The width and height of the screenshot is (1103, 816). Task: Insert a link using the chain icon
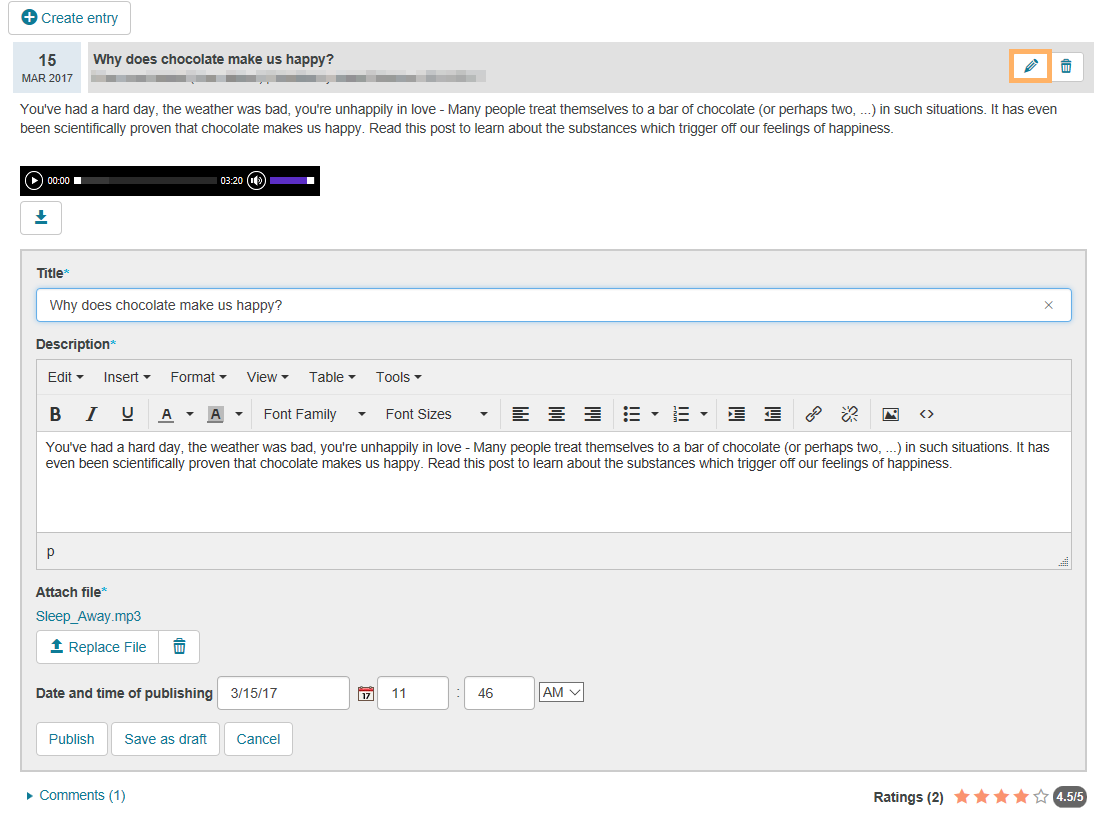(814, 414)
